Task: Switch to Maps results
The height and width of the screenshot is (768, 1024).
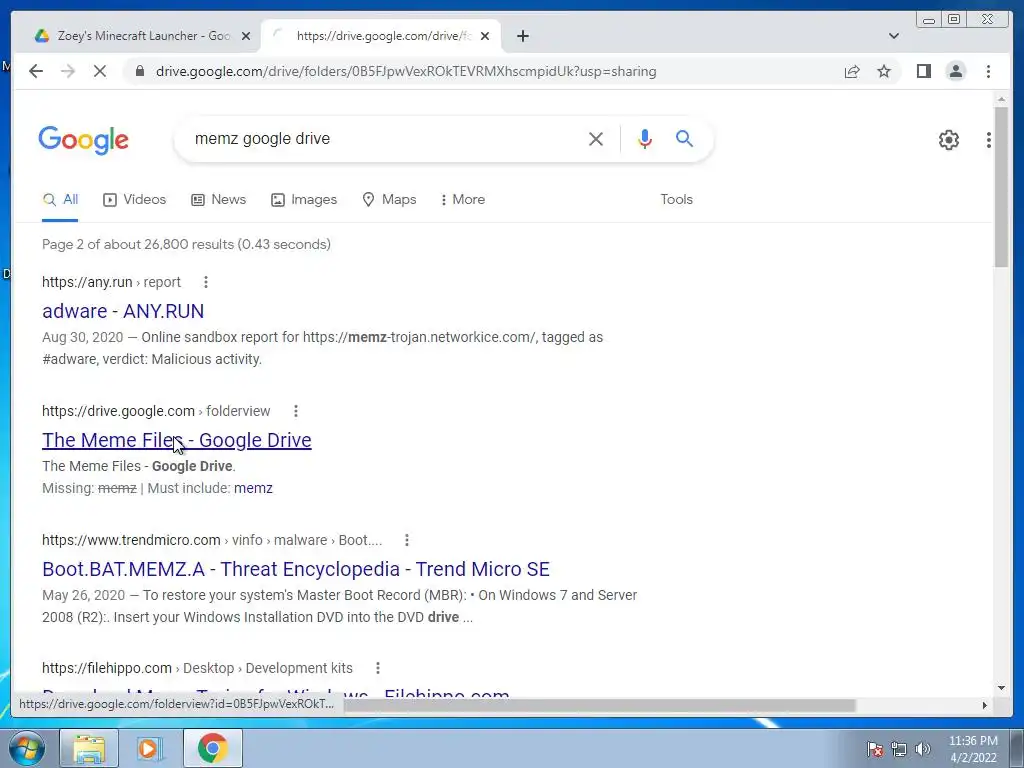Action: pos(389,200)
